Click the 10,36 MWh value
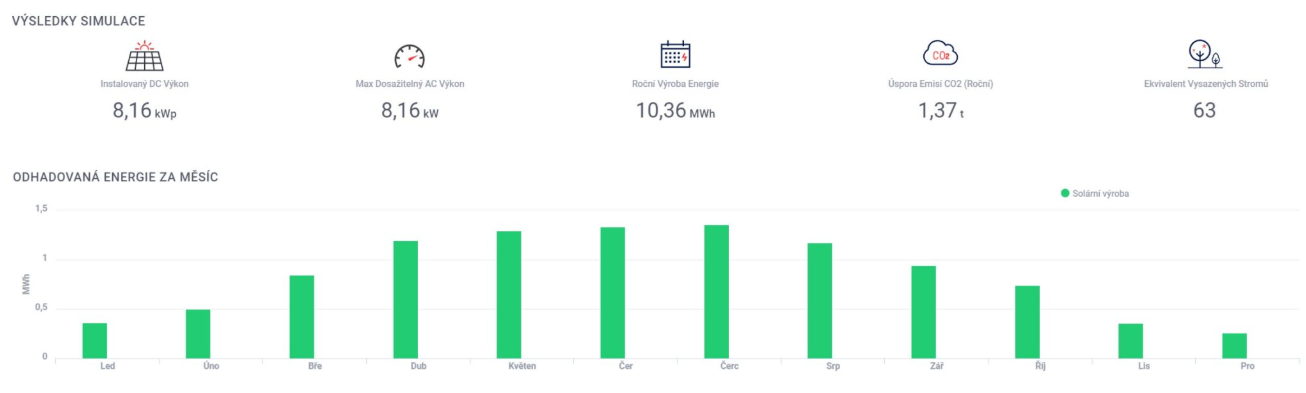 tap(676, 112)
